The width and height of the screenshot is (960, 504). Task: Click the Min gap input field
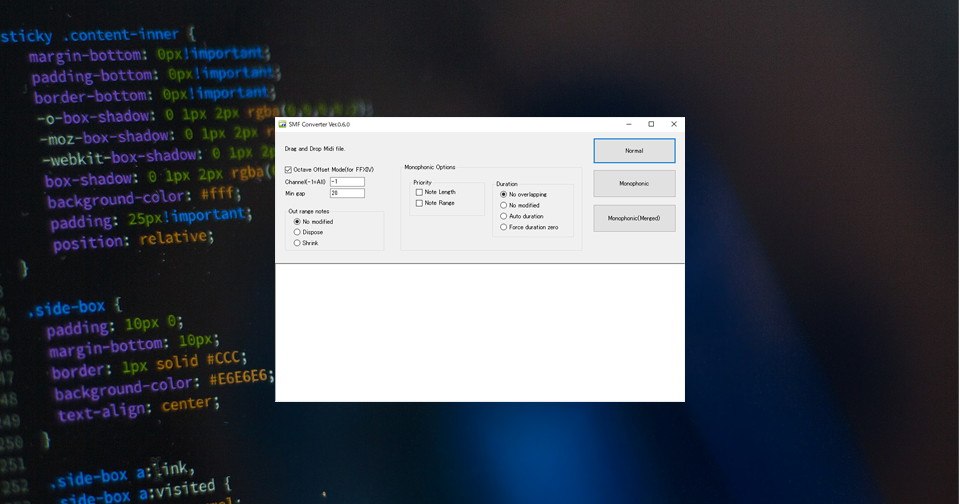pyautogui.click(x=347, y=193)
